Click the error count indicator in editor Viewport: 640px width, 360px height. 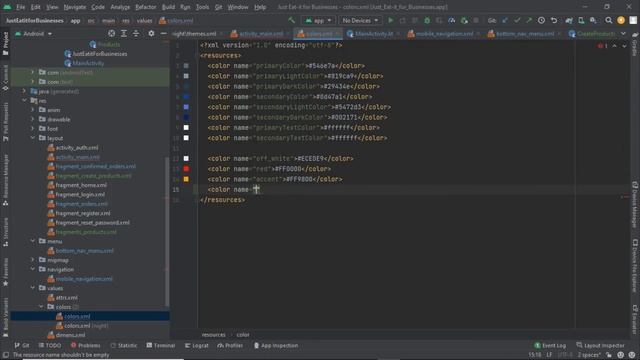pyautogui.click(x=603, y=46)
